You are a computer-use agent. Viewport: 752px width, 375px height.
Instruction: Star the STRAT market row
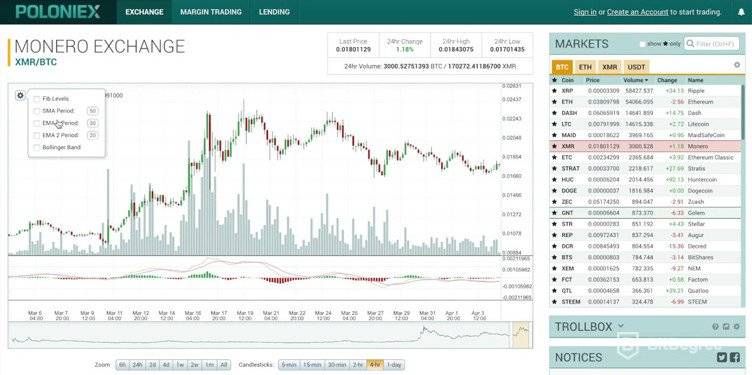tap(554, 168)
